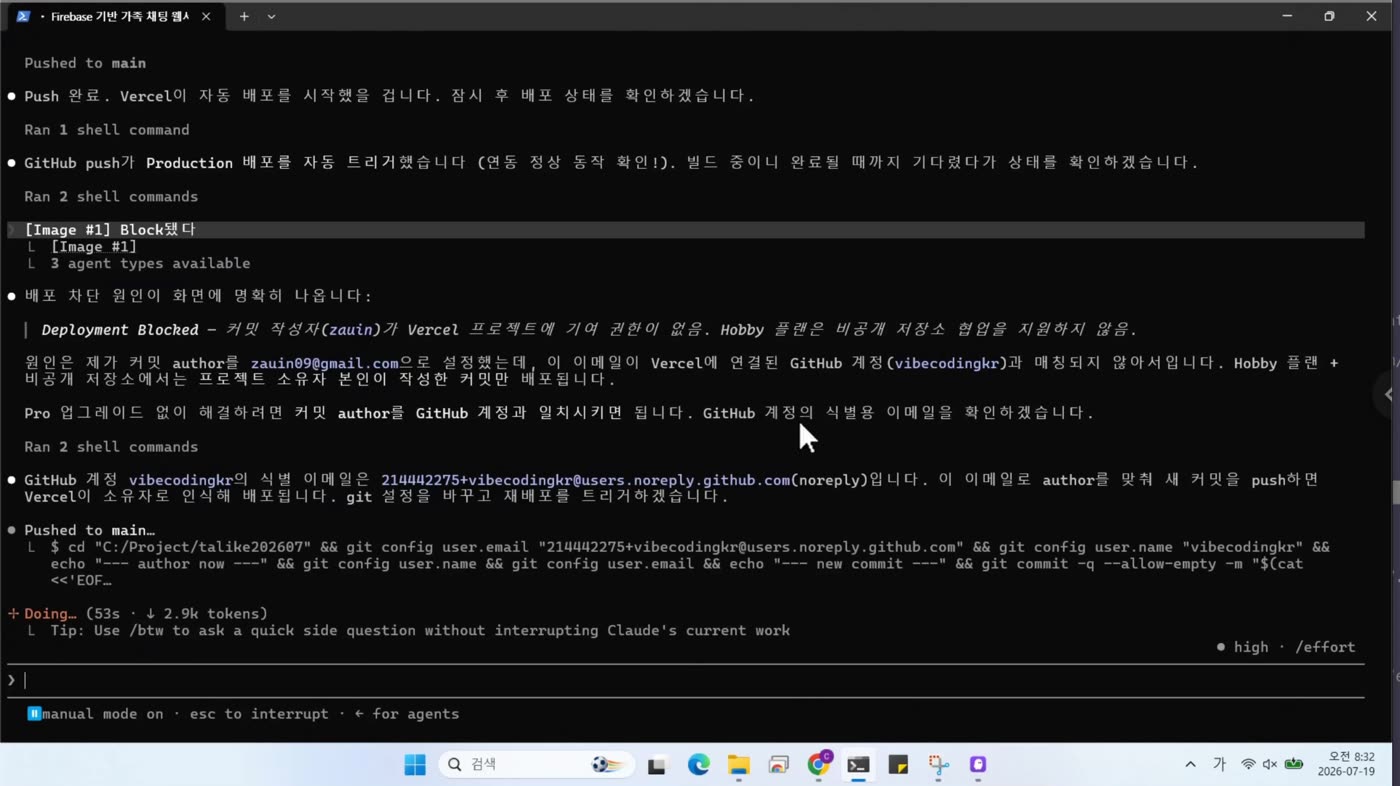Screen dimensions: 1400x786
Task: Select the Terminal icon in the taskbar
Action: click(858, 765)
